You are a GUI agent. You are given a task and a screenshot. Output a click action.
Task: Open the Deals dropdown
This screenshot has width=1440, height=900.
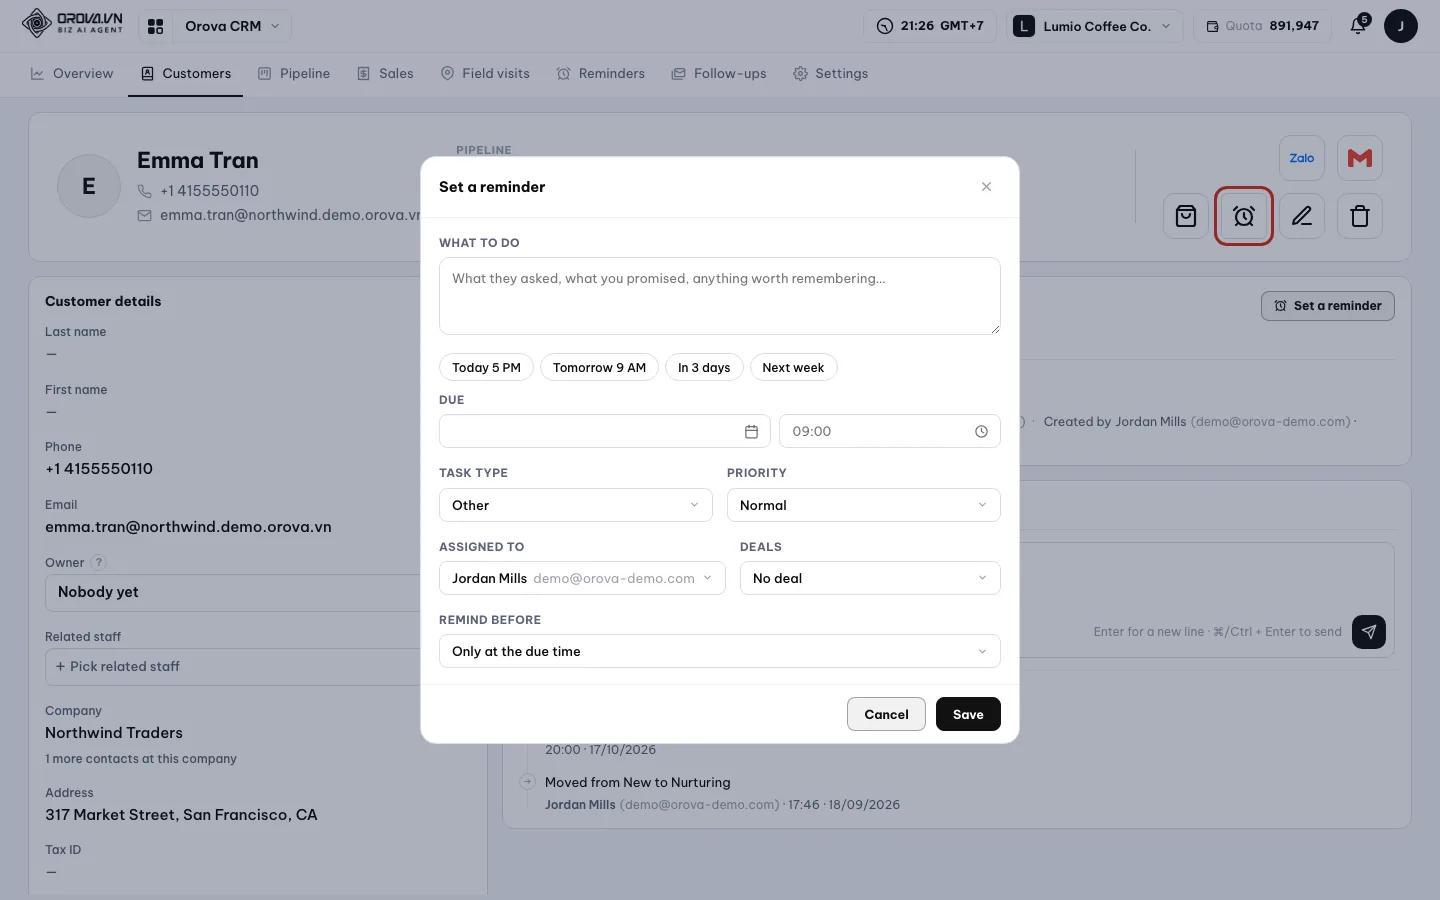tap(870, 578)
